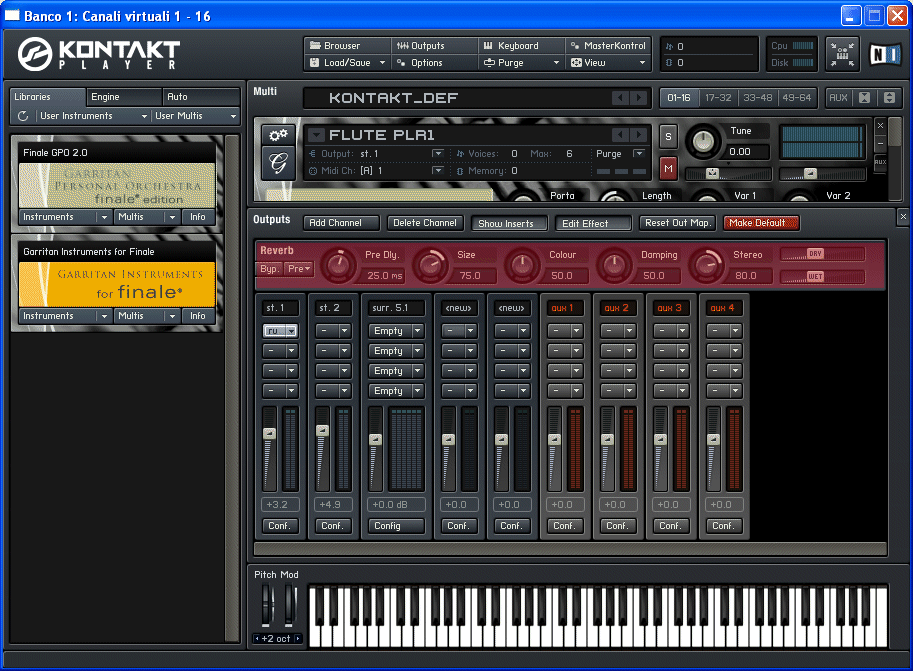
Task: Go to the previous multi beside KONTAKT_DEF
Action: pos(621,98)
